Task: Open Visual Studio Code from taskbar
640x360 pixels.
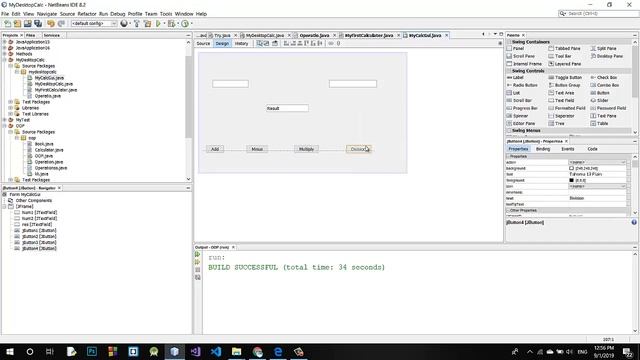Action: click(216, 351)
